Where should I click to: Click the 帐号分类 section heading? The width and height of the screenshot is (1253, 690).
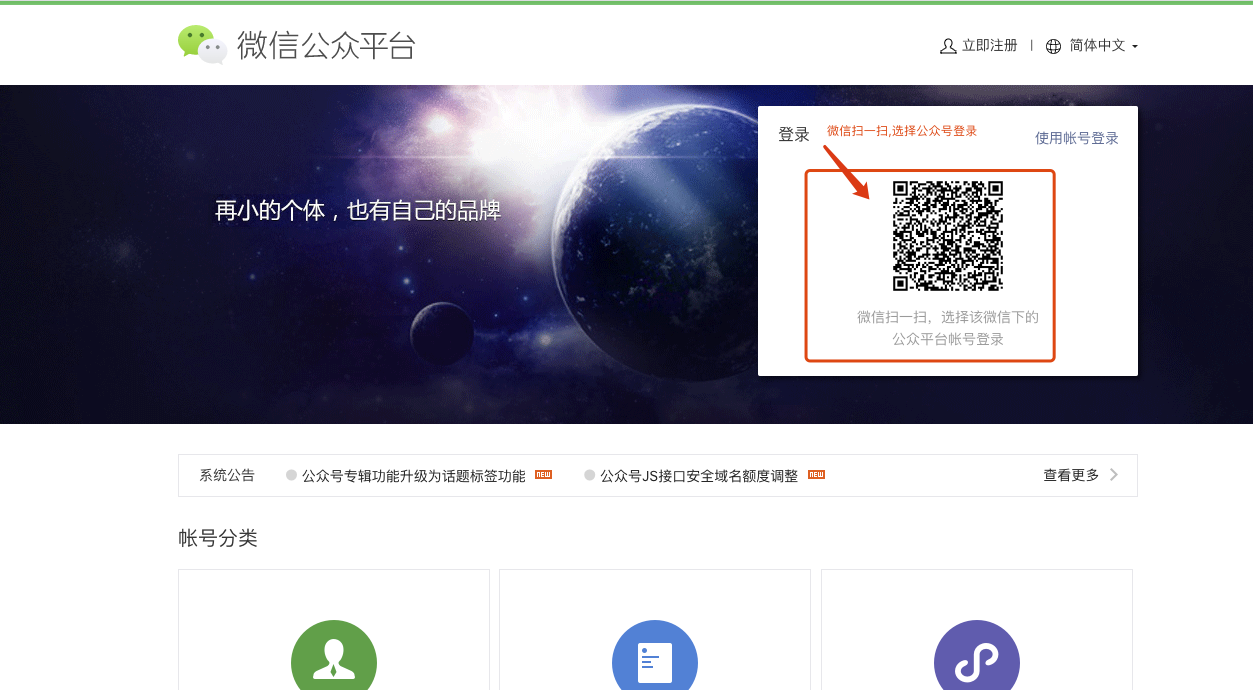point(218,538)
